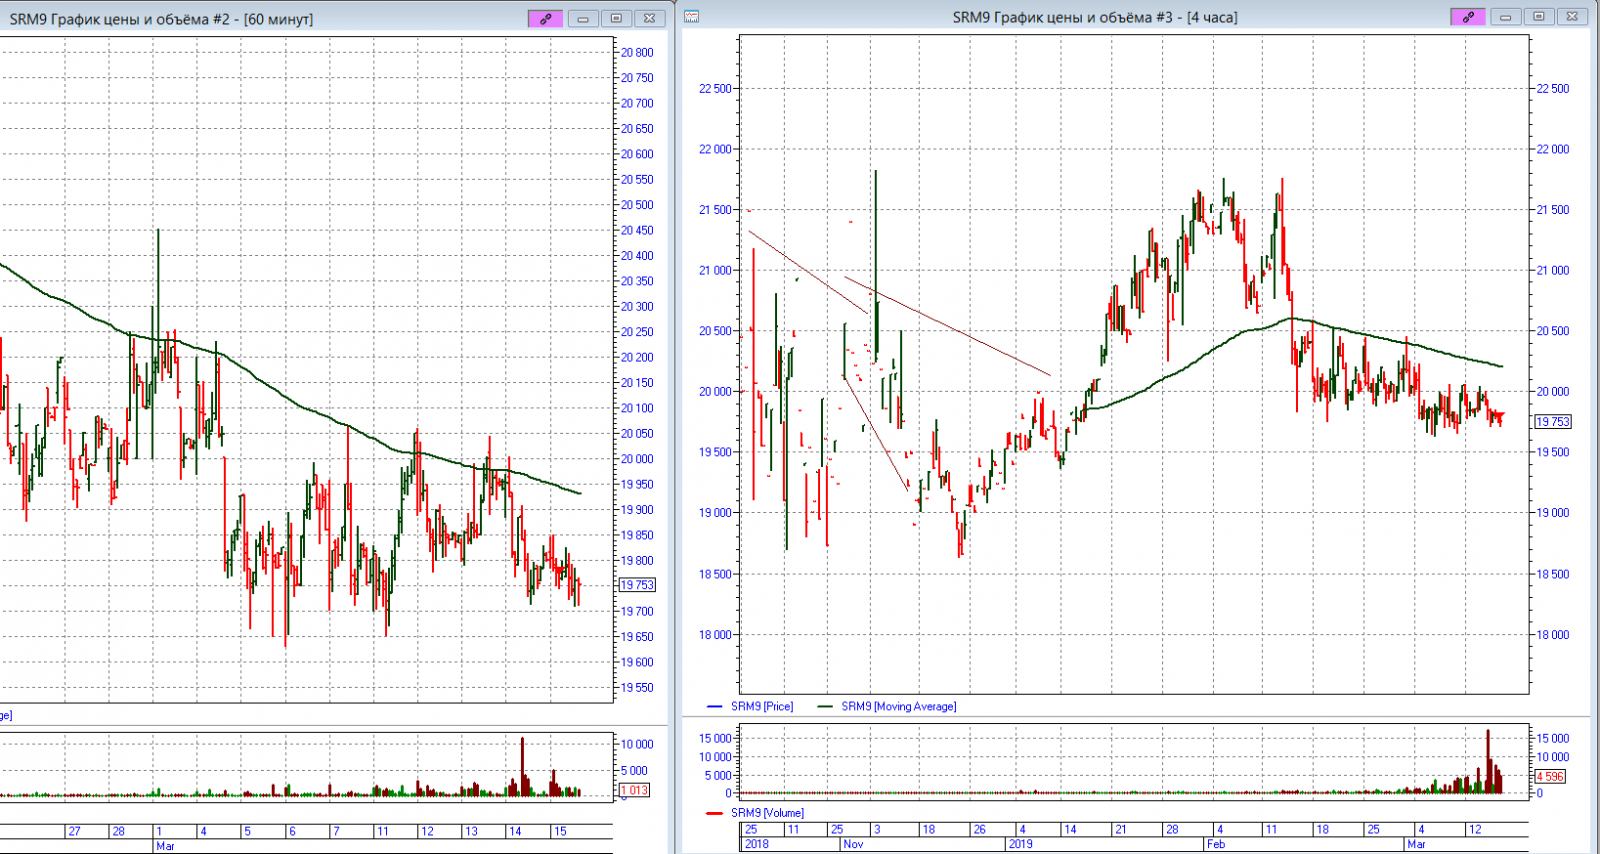Click the Feb marker on 4-hour time axis
The height and width of the screenshot is (854, 1600).
coord(1215,844)
